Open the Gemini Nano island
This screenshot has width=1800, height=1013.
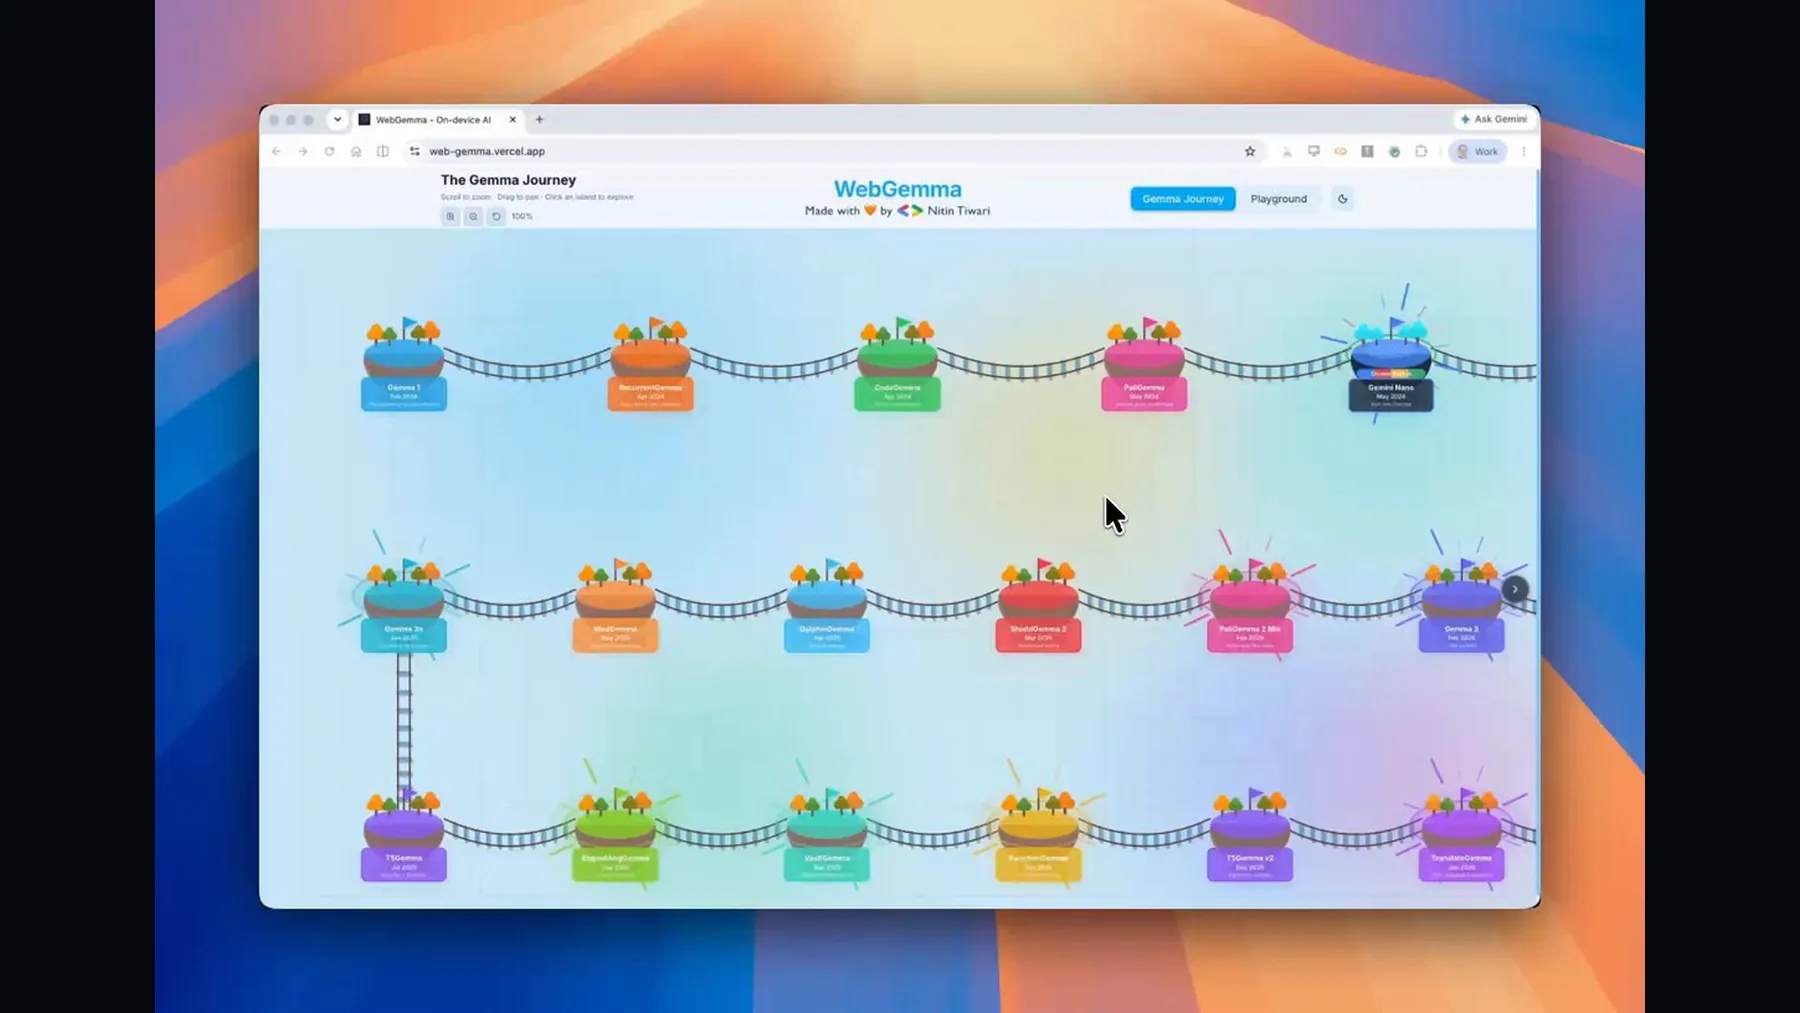pyautogui.click(x=1391, y=365)
